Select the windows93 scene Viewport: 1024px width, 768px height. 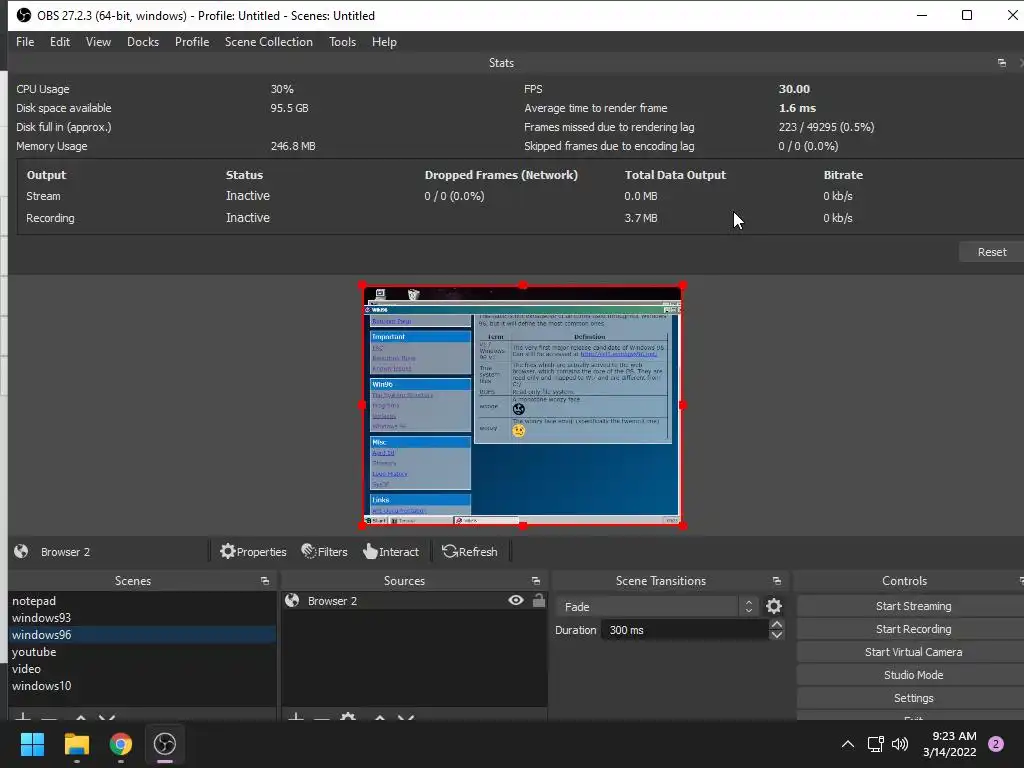[x=142, y=618]
